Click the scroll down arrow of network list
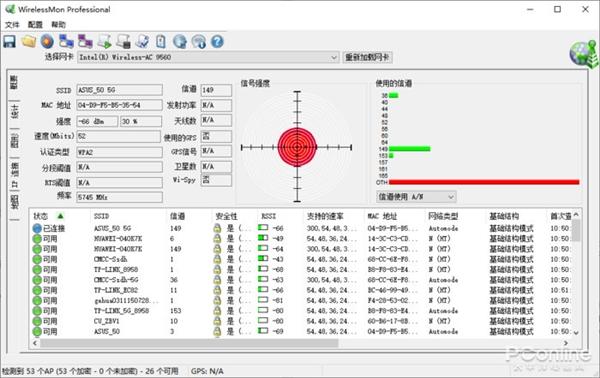Screen dimensions: 600x378 [576, 333]
